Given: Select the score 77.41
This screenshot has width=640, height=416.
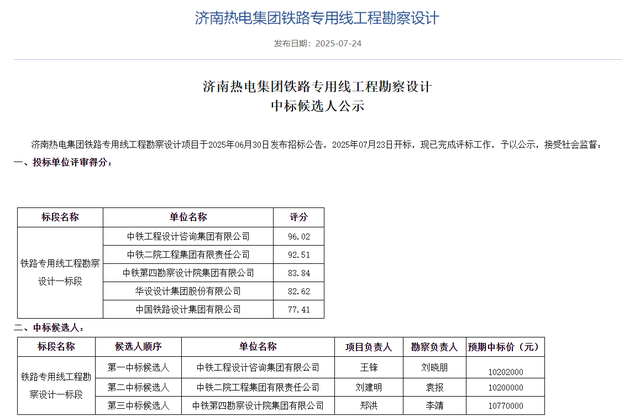Looking at the screenshot, I should point(299,310).
